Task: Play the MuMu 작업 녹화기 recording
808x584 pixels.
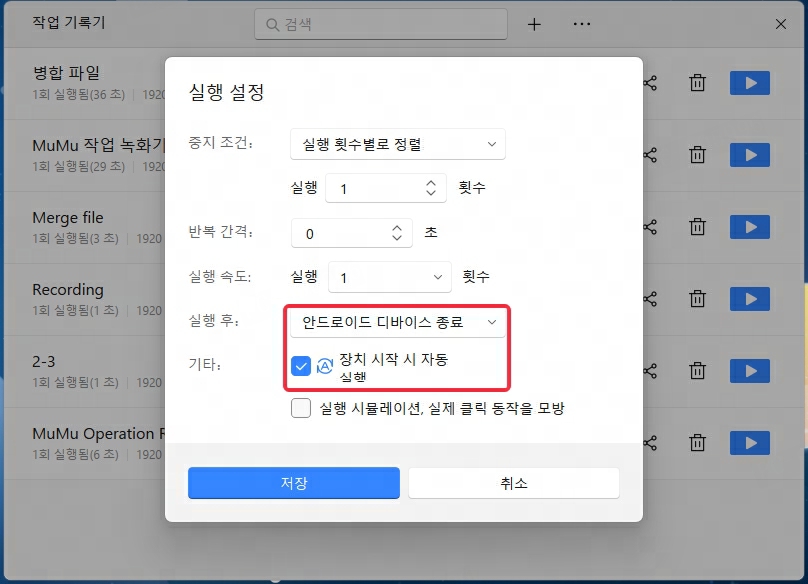Action: 750,155
